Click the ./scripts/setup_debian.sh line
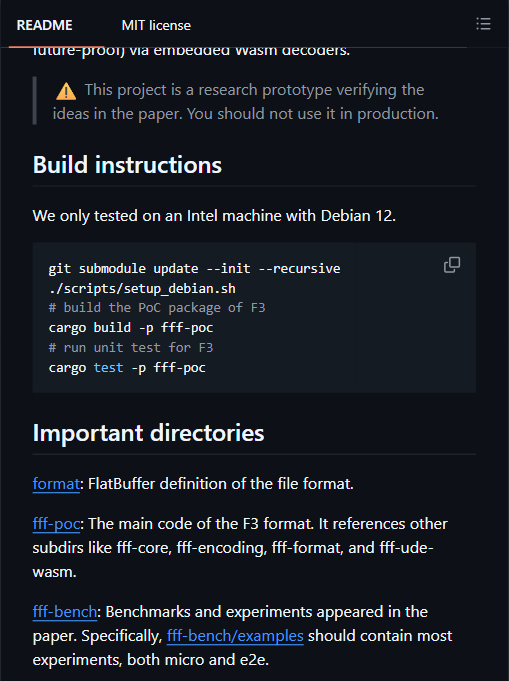The width and height of the screenshot is (509, 681). pyautogui.click(x=142, y=288)
